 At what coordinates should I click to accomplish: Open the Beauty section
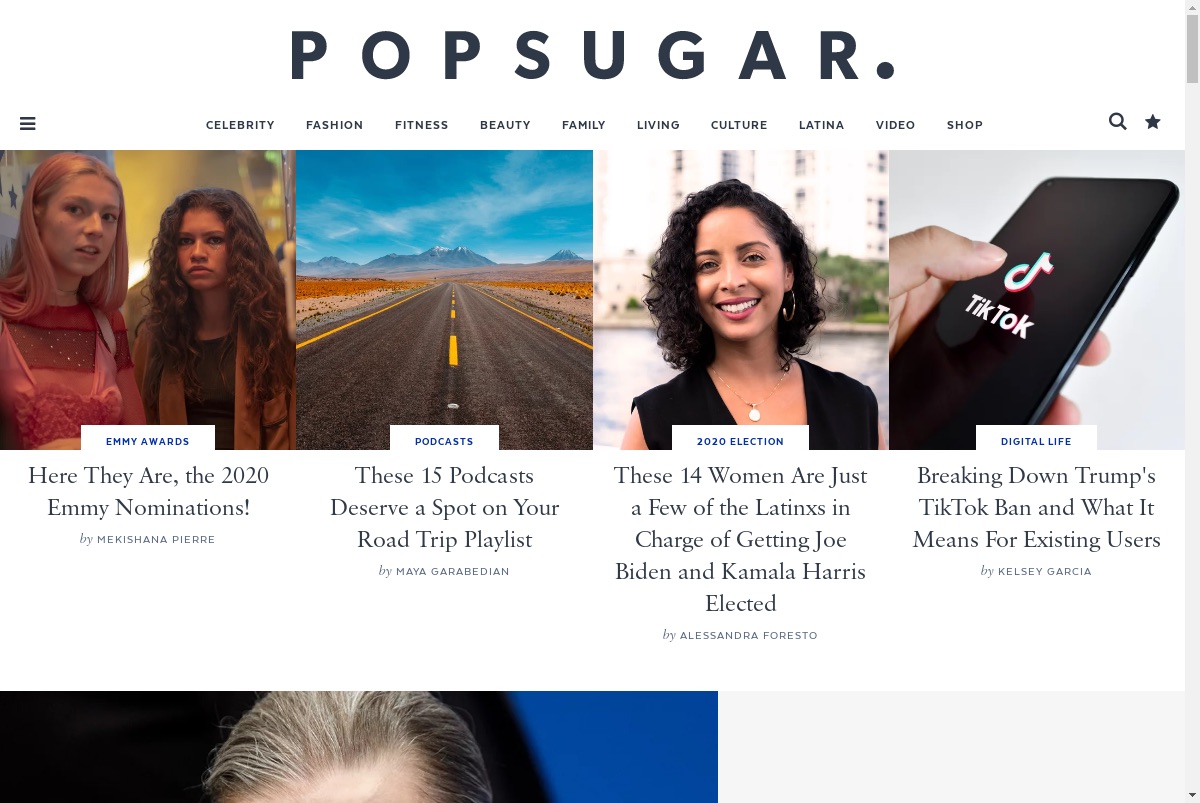(x=505, y=125)
